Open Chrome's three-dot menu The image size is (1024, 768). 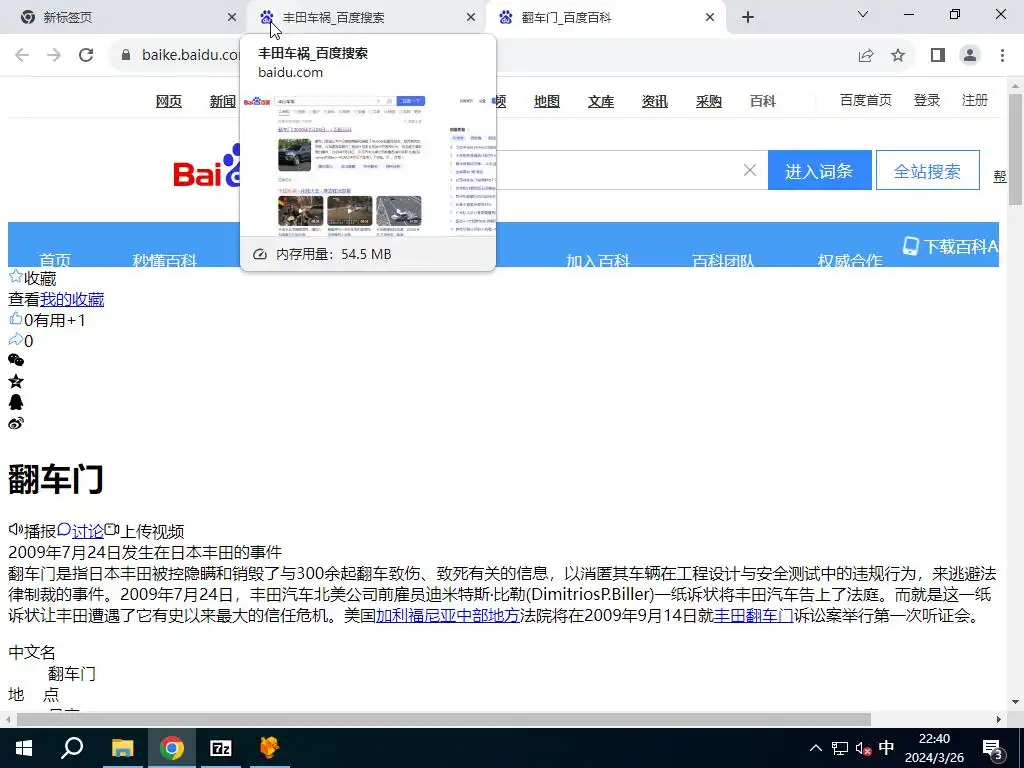(x=1002, y=56)
